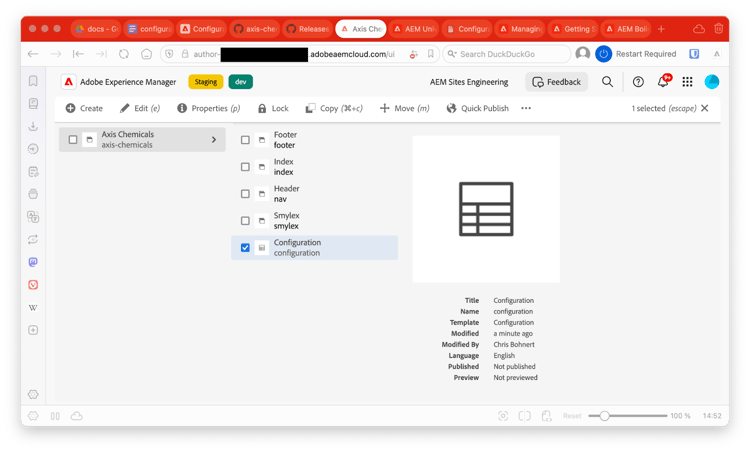Click Quick Publish
The image size is (750, 452).
pyautogui.click(x=477, y=108)
